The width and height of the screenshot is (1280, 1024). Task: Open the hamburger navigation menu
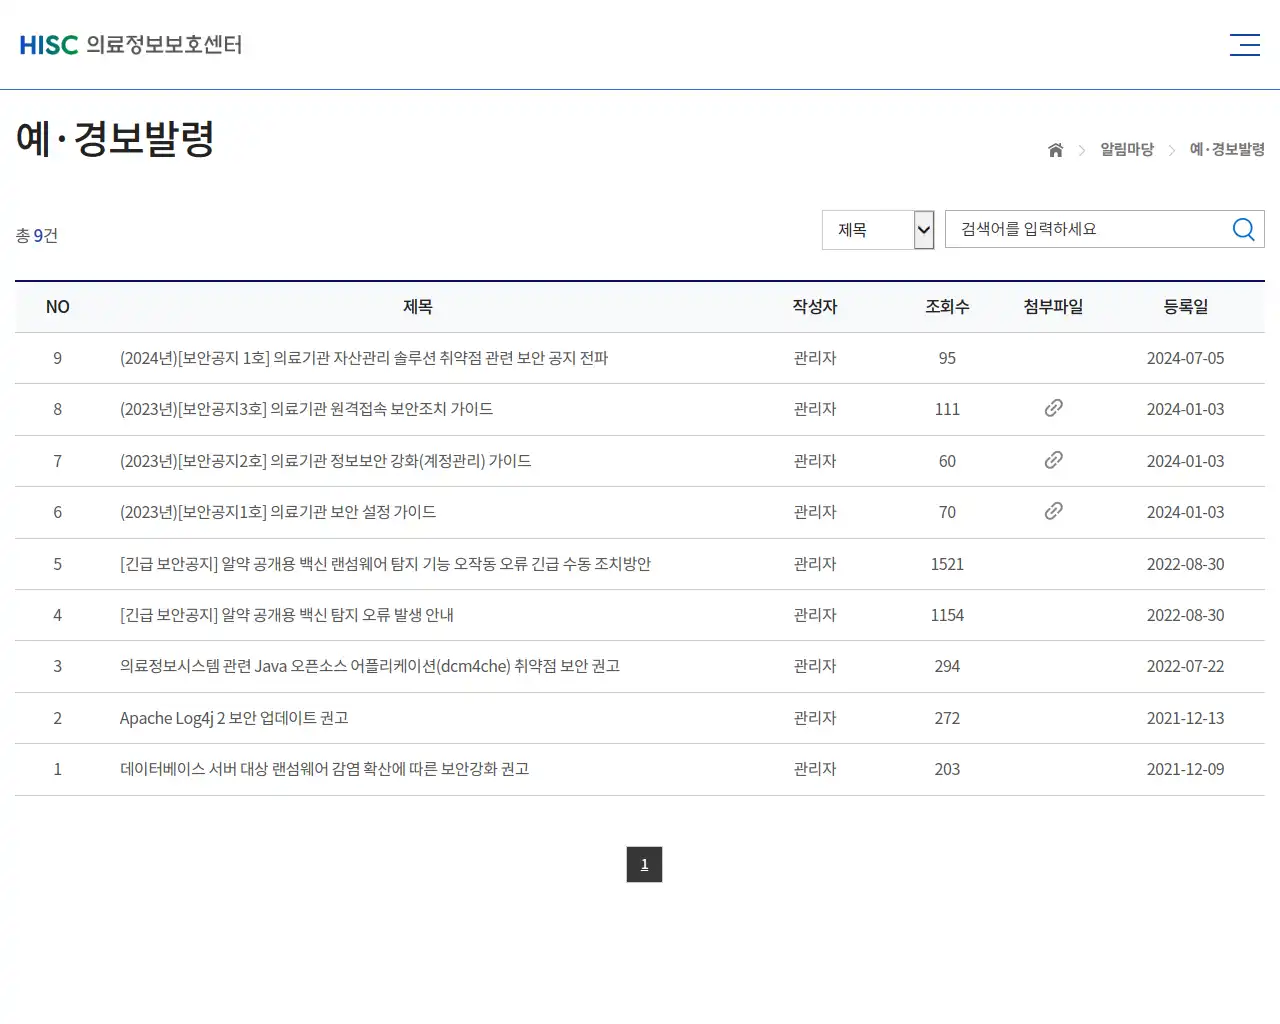pyautogui.click(x=1244, y=44)
